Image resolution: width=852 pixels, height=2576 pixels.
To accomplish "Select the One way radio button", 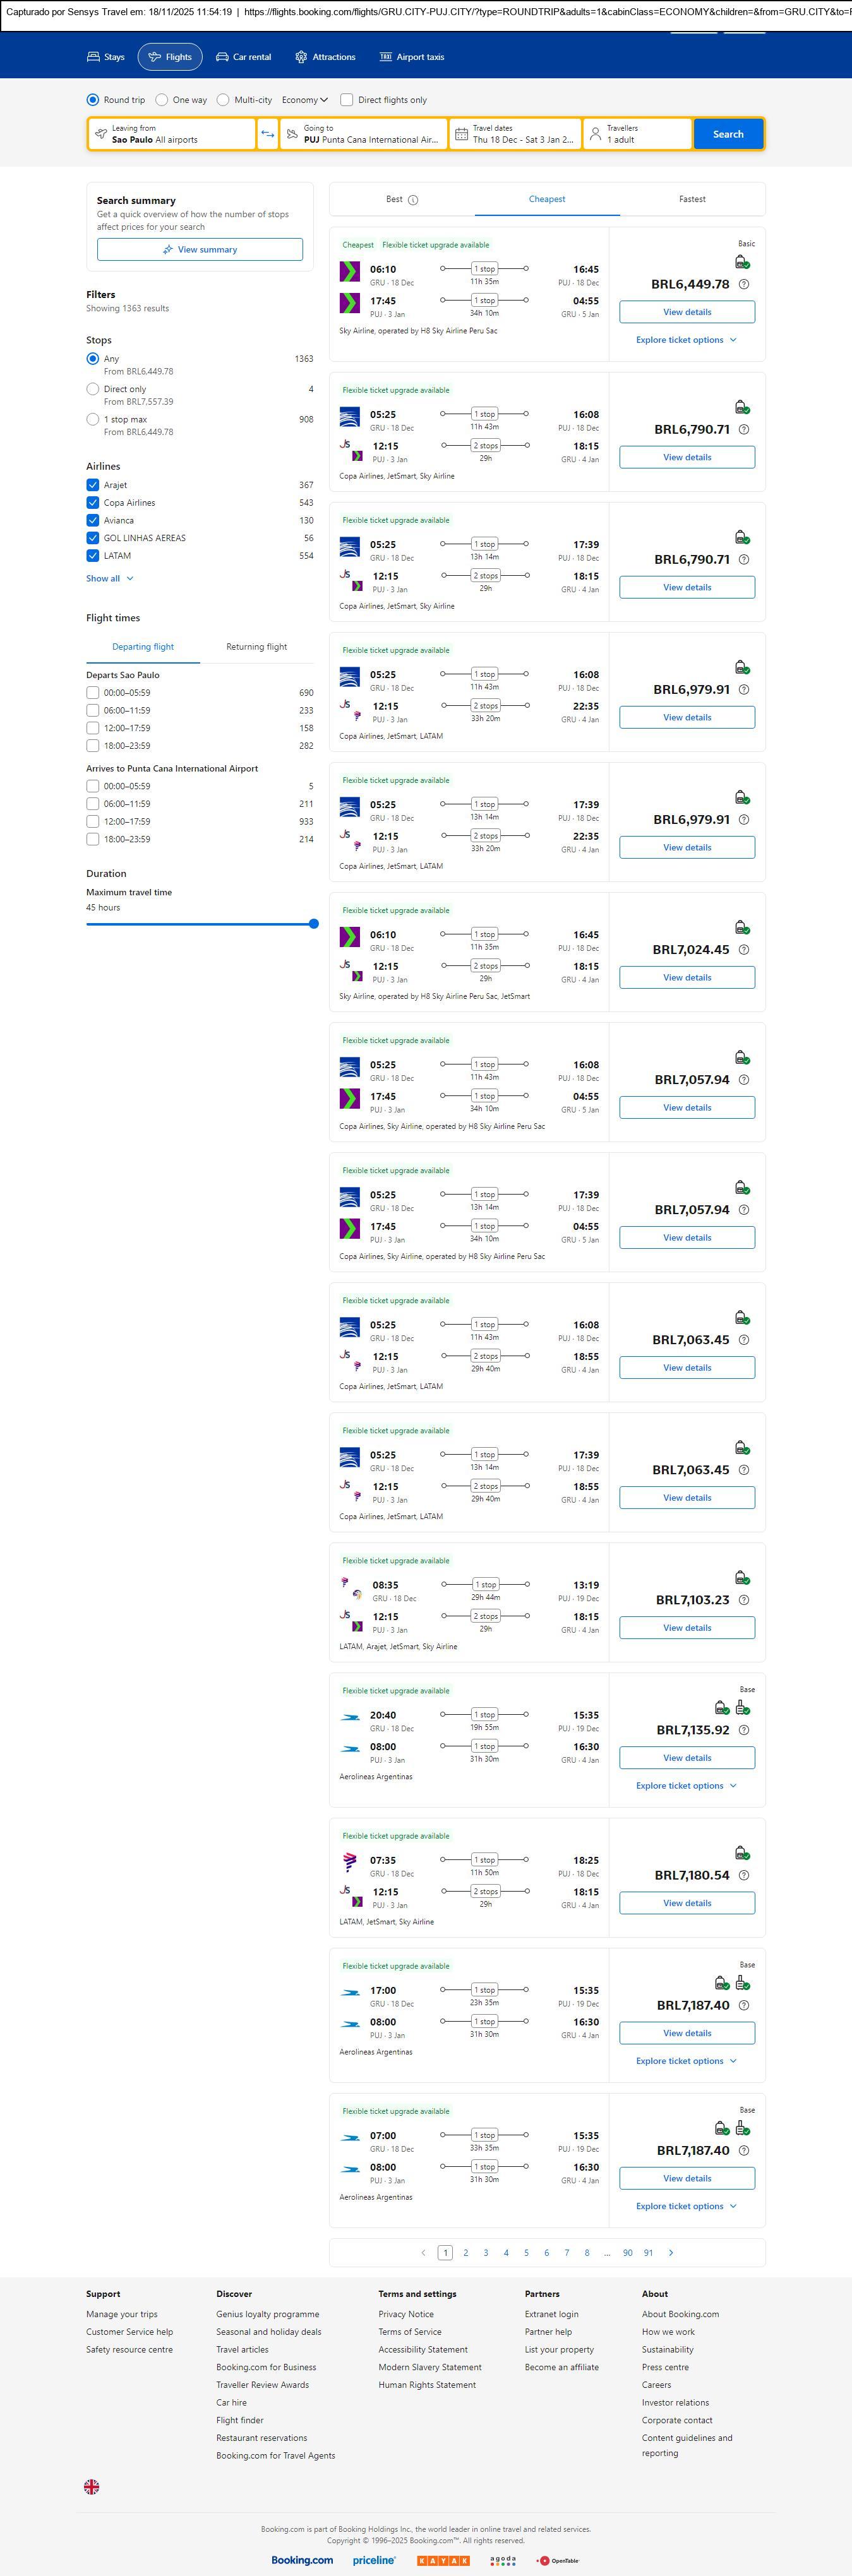I will [x=162, y=100].
